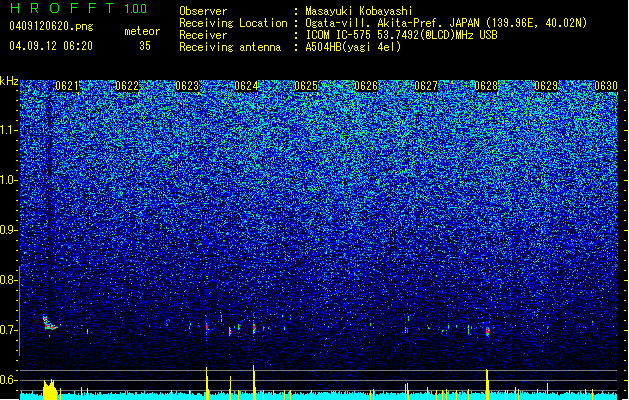Click the 0627 time marker
The height and width of the screenshot is (400, 629).
point(426,86)
